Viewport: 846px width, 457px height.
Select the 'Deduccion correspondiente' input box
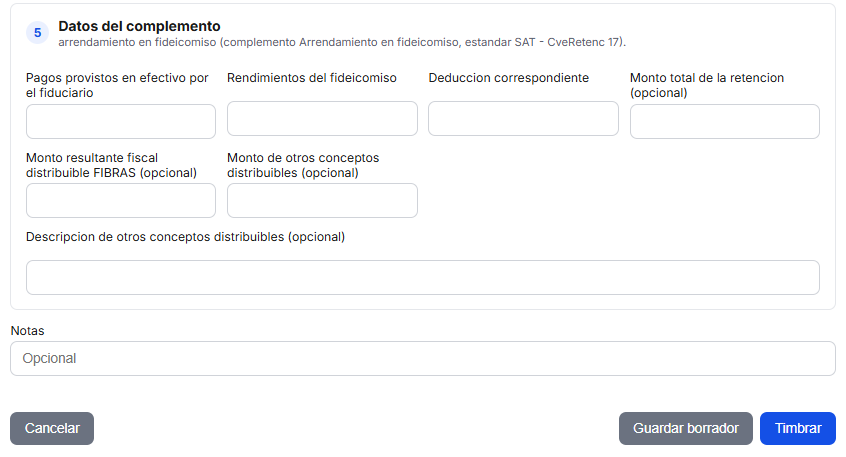[523, 119]
